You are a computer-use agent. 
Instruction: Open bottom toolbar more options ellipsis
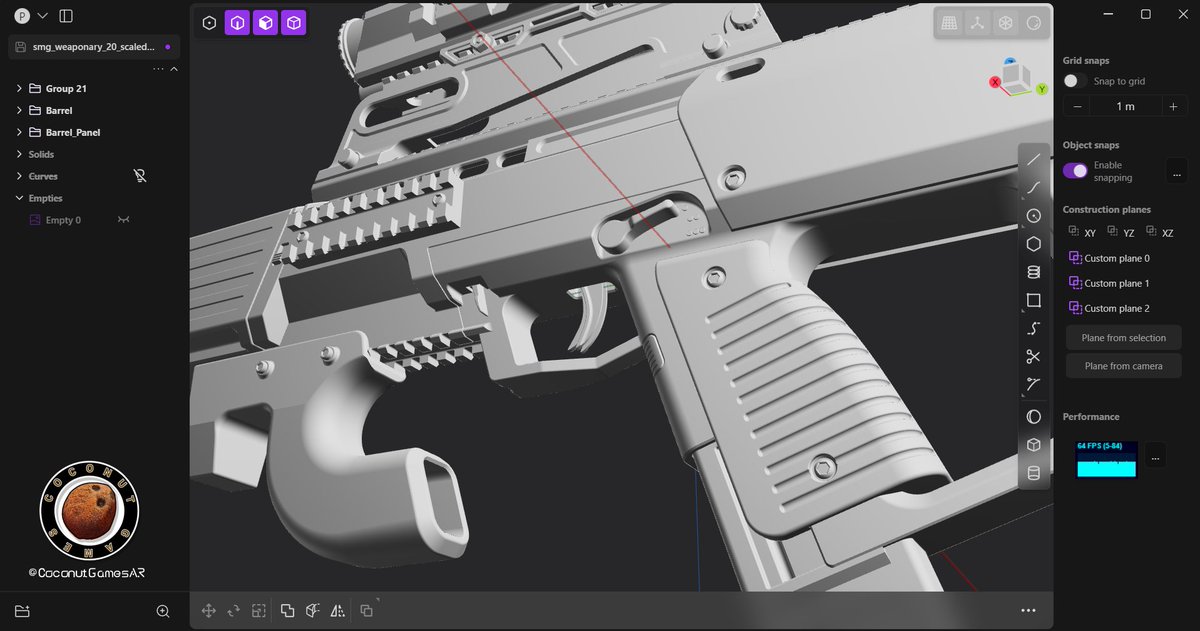[x=1028, y=610]
